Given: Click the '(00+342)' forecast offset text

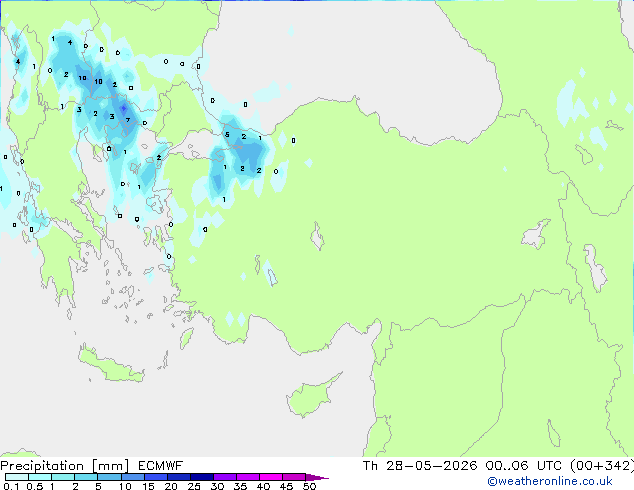Looking at the screenshot, I should click(602, 466).
